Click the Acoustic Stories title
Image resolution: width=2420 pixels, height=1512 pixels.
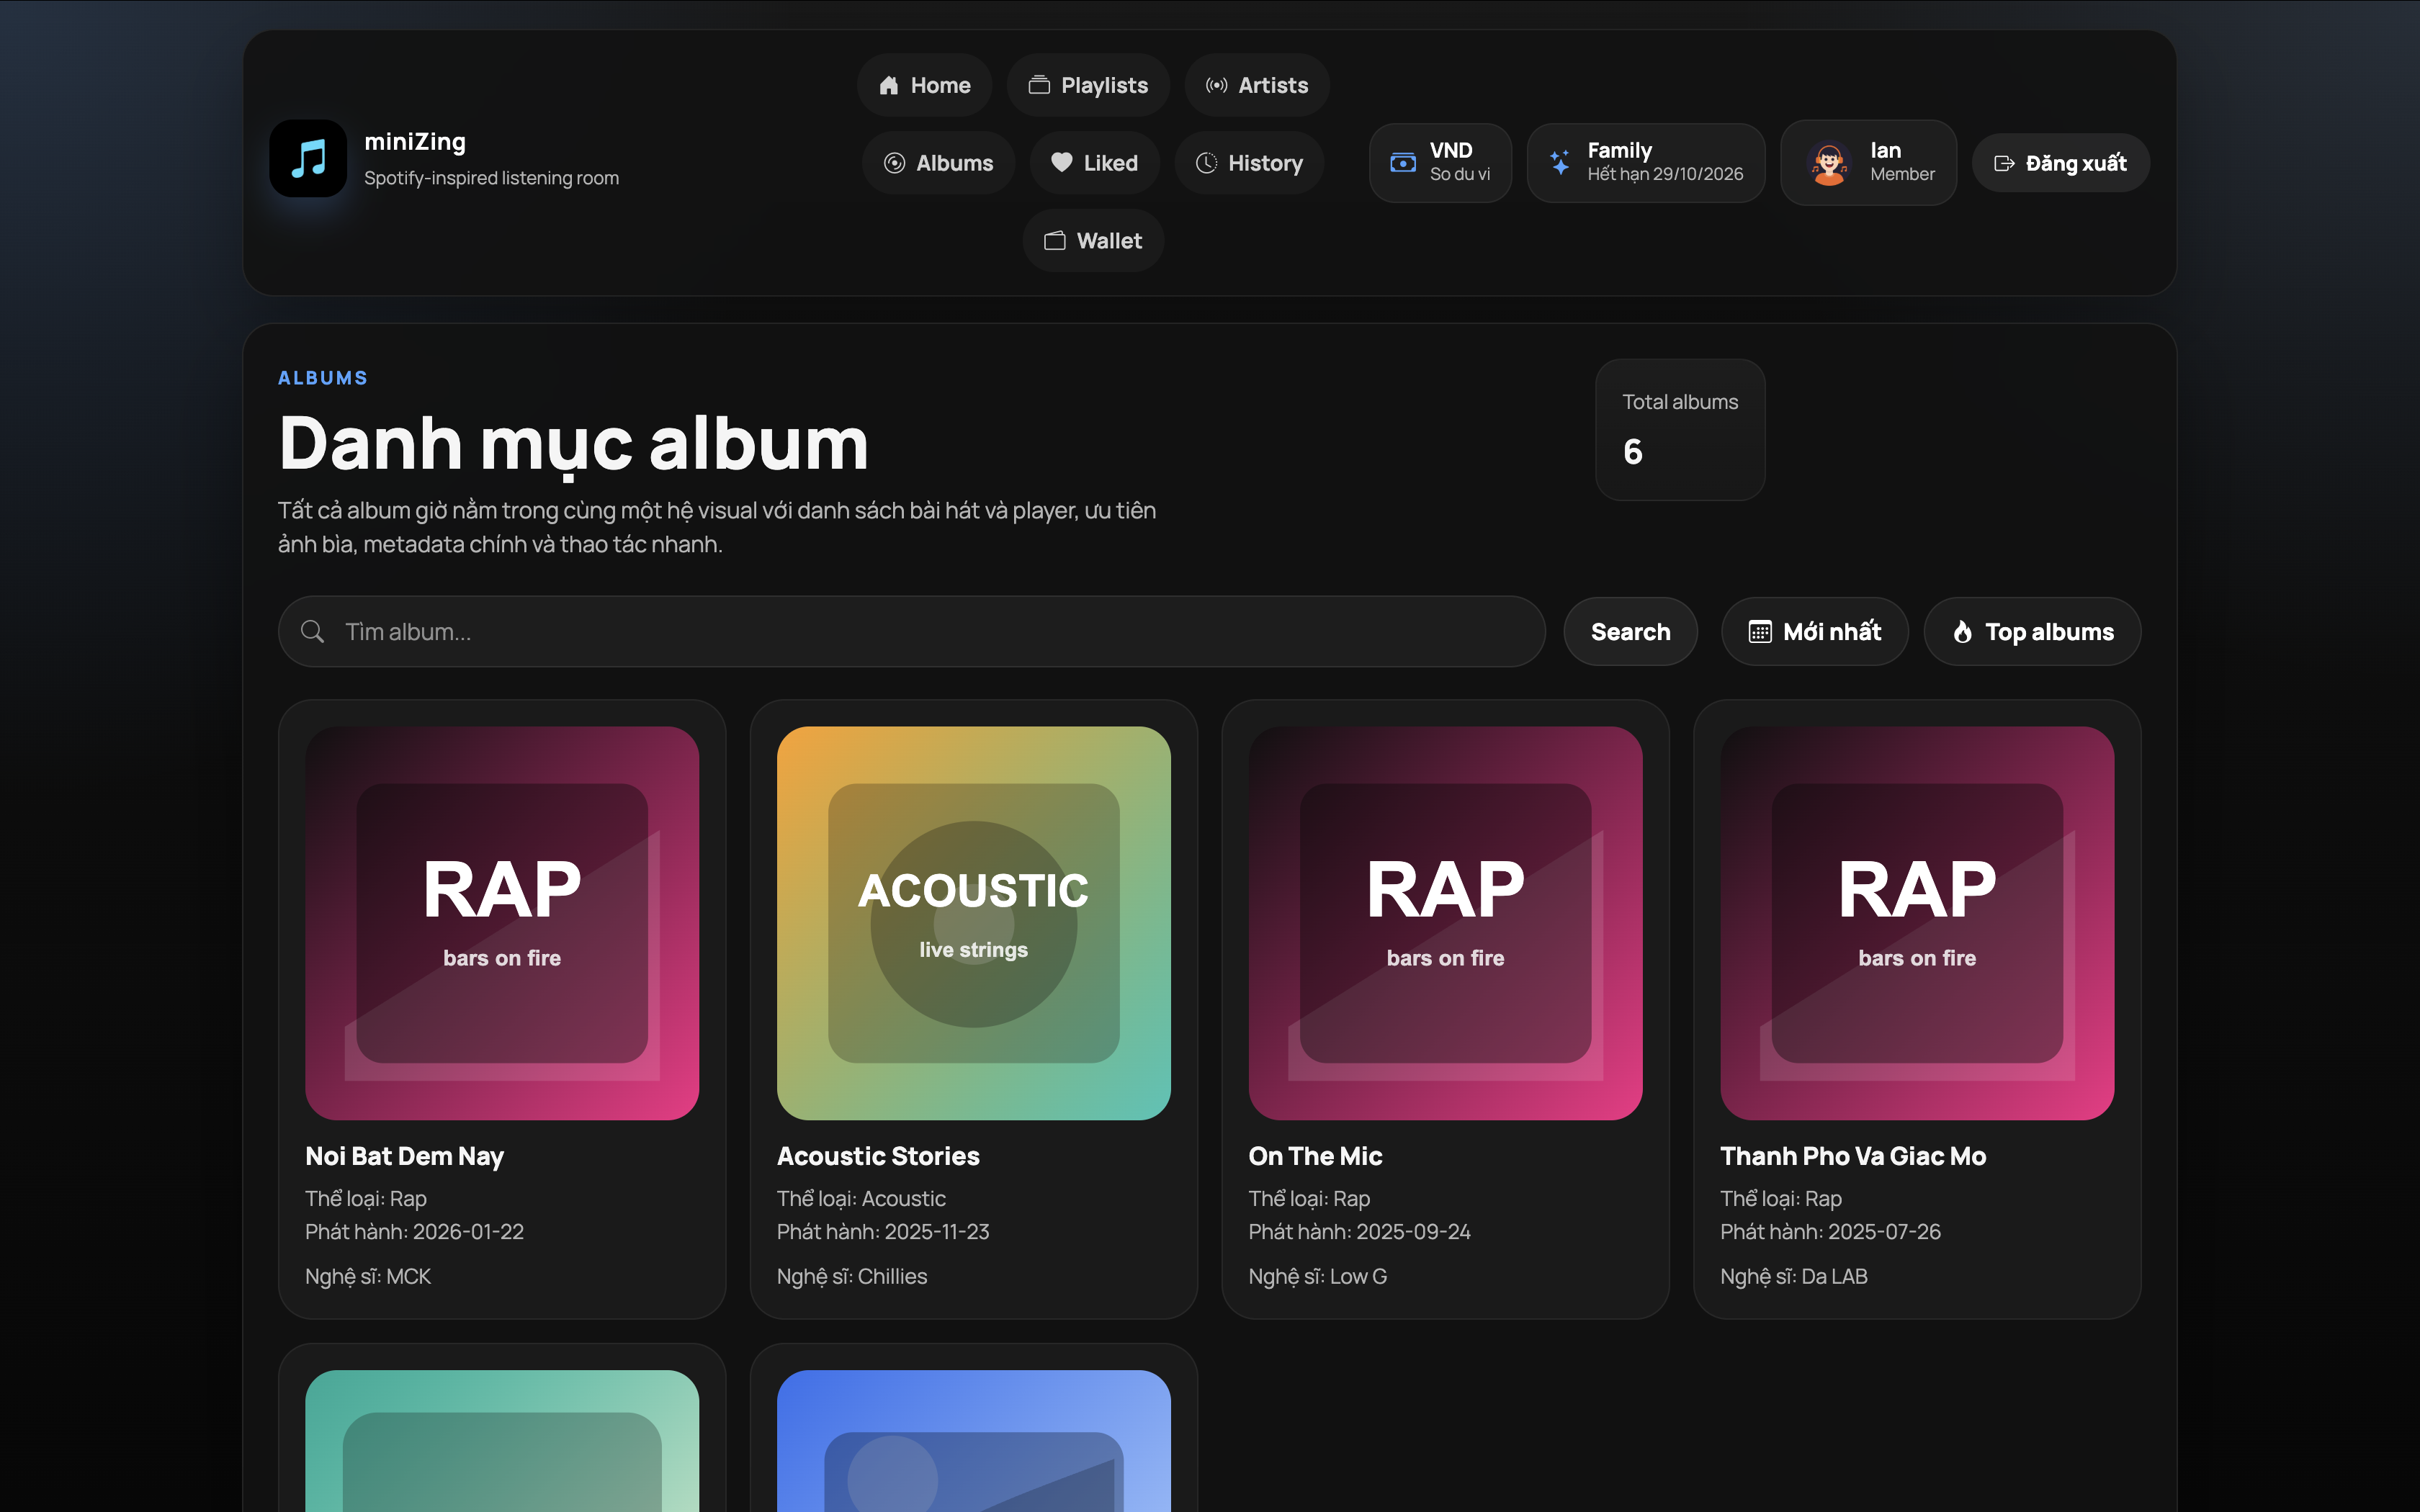tap(878, 1156)
